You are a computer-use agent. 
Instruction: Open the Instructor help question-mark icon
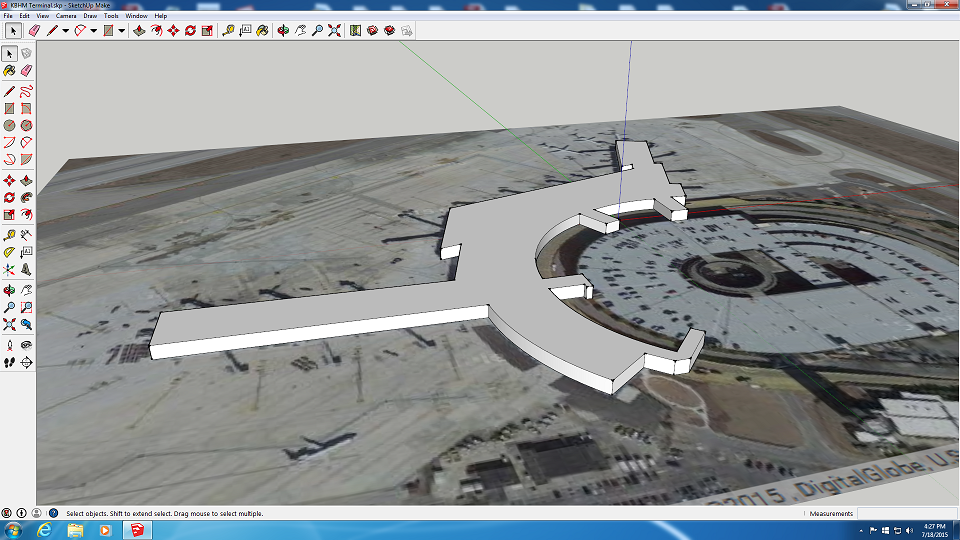click(53, 513)
